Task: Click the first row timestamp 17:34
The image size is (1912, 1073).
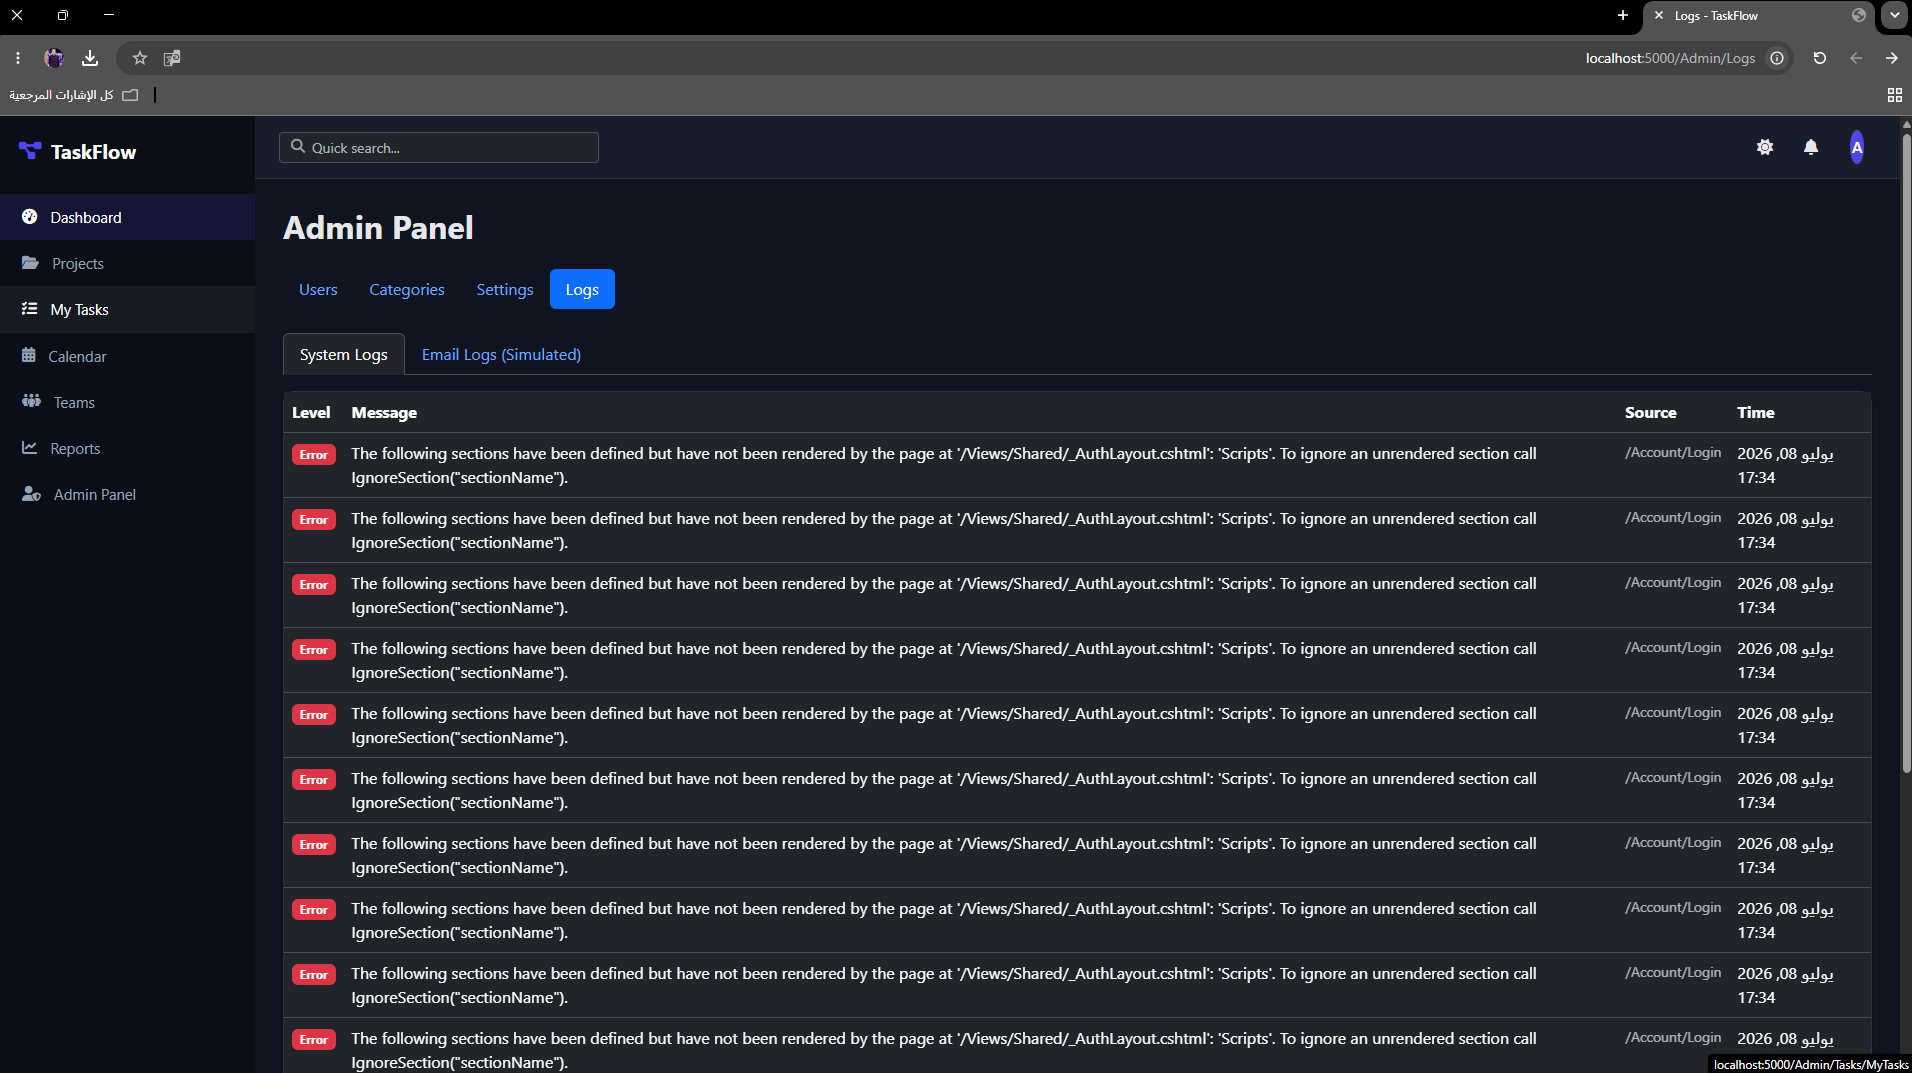Action: [x=1756, y=477]
